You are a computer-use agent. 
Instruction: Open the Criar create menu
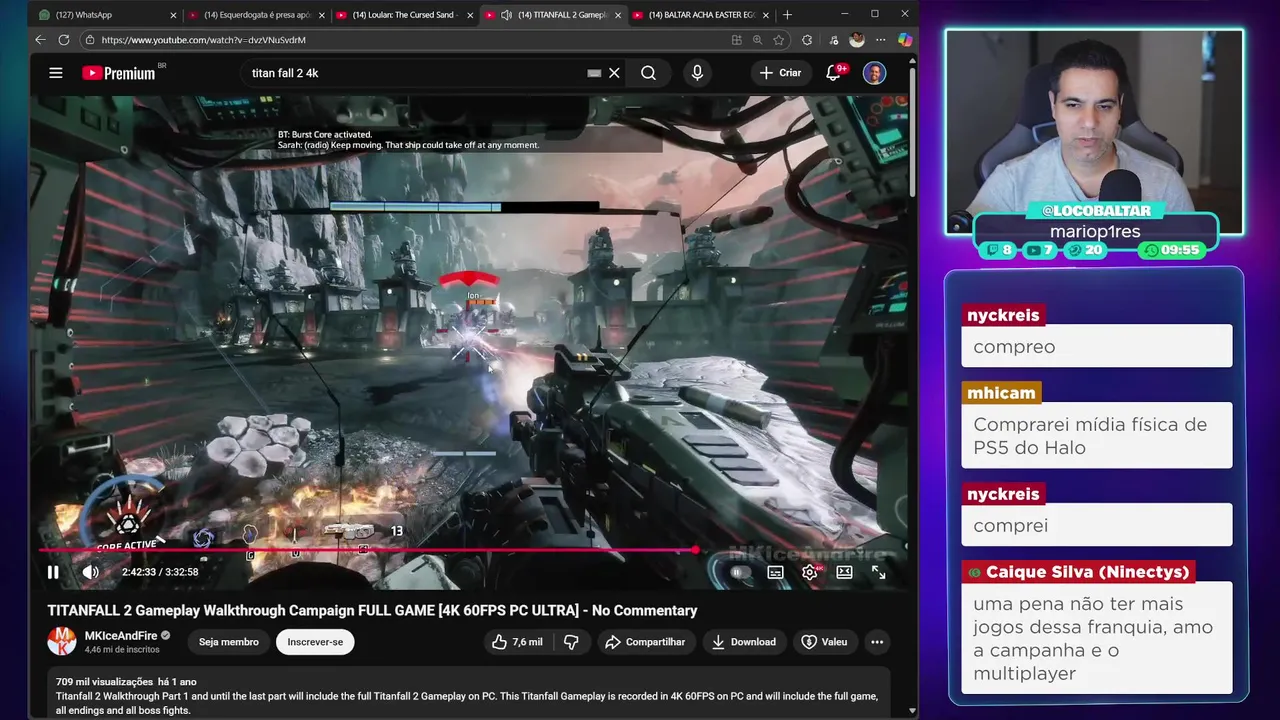pyautogui.click(x=780, y=73)
